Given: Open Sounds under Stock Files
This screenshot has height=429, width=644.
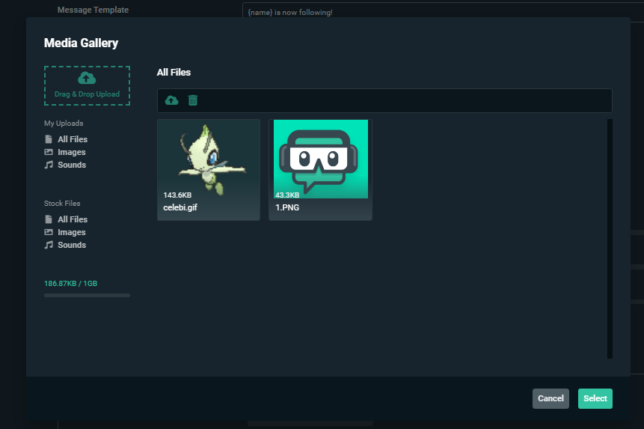Looking at the screenshot, I should tap(71, 245).
